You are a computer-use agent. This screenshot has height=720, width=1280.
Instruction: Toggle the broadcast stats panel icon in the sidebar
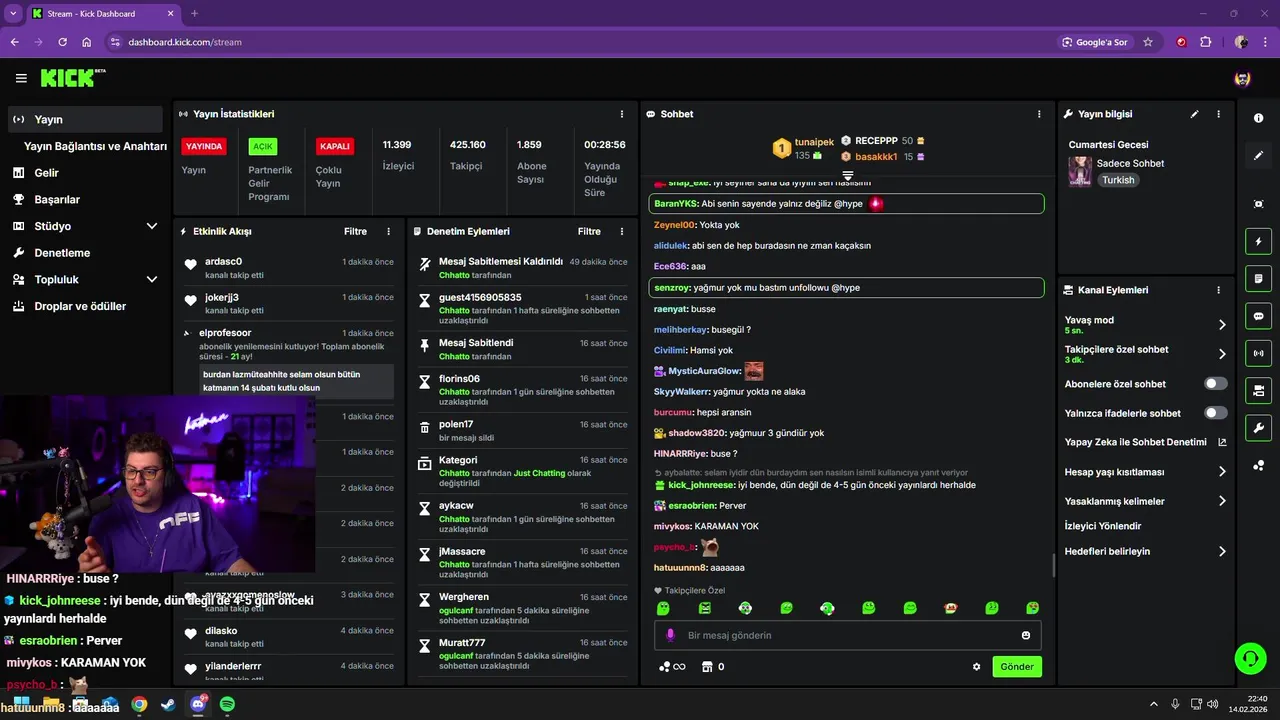pyautogui.click(x=1258, y=353)
